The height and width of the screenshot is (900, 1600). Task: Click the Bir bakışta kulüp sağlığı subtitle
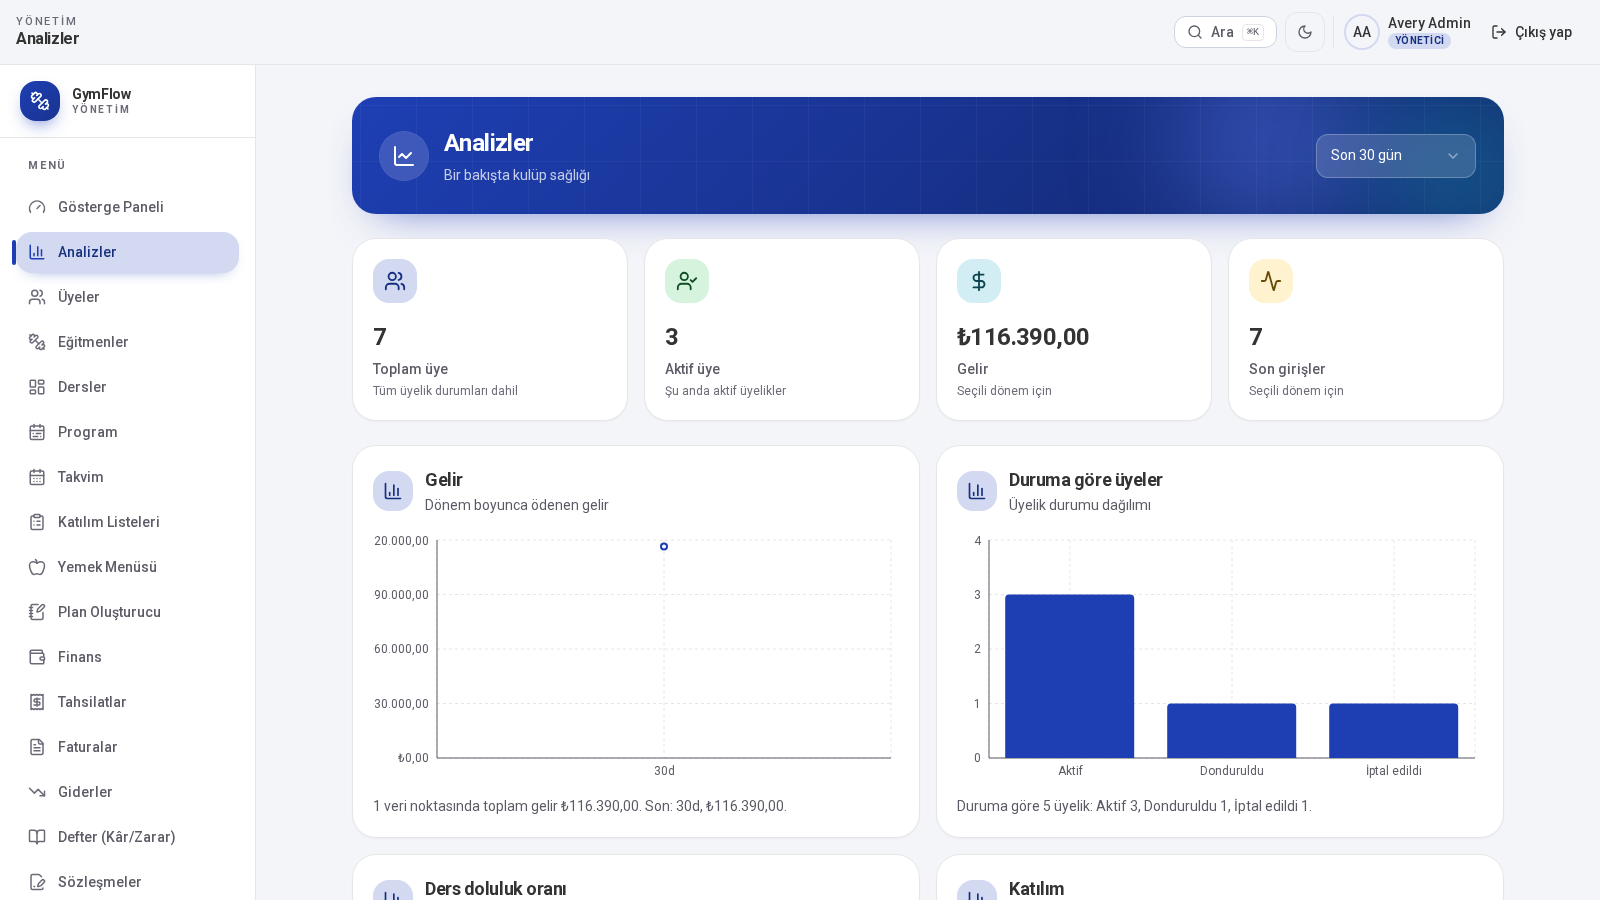pos(516,175)
